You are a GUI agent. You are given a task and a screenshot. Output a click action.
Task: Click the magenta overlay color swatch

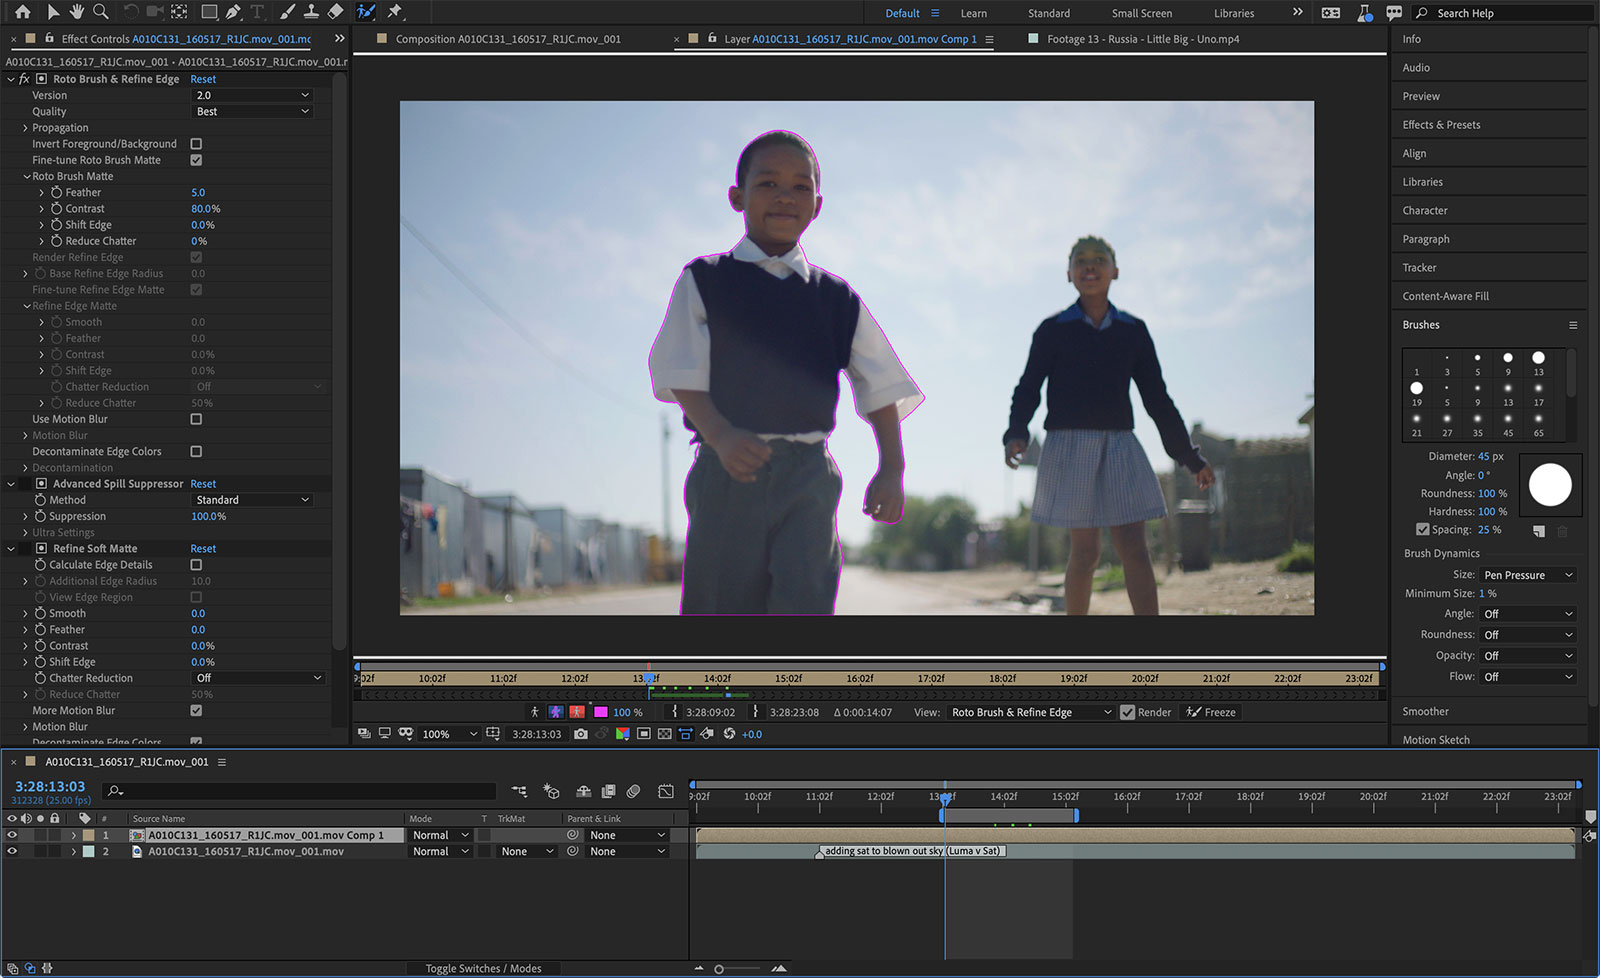coord(601,712)
